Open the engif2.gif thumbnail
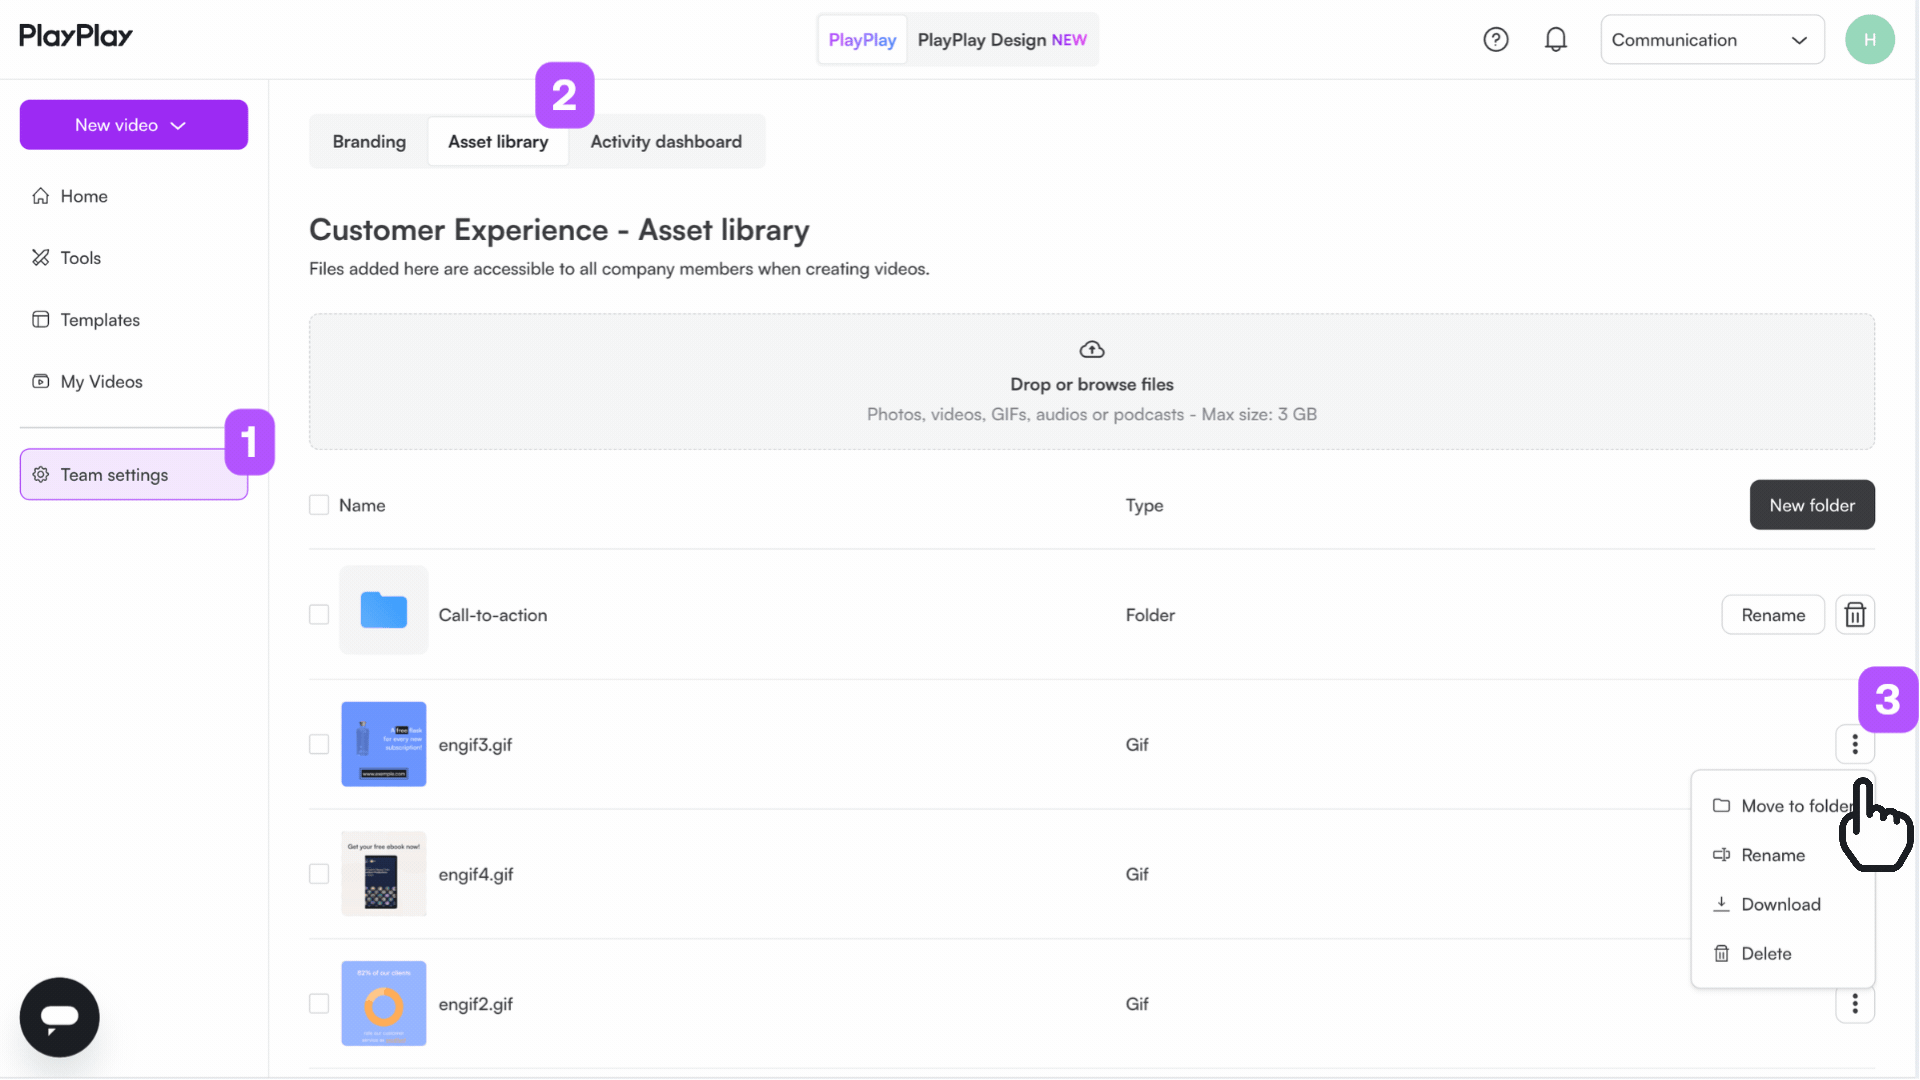1920x1080 pixels. point(384,1004)
